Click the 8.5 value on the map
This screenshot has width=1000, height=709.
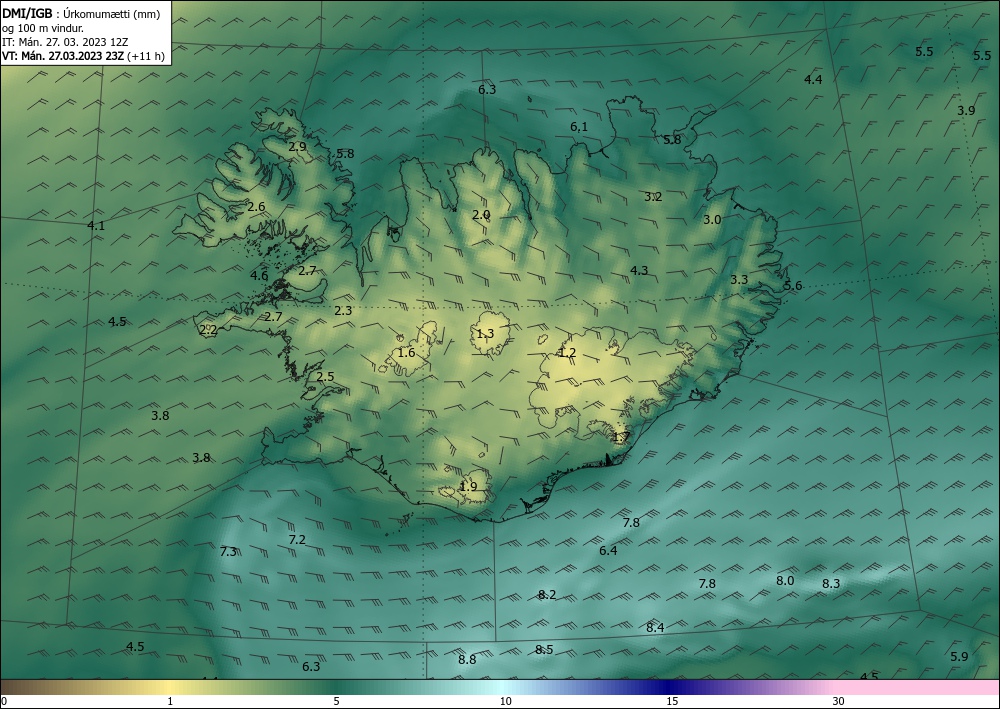544,650
